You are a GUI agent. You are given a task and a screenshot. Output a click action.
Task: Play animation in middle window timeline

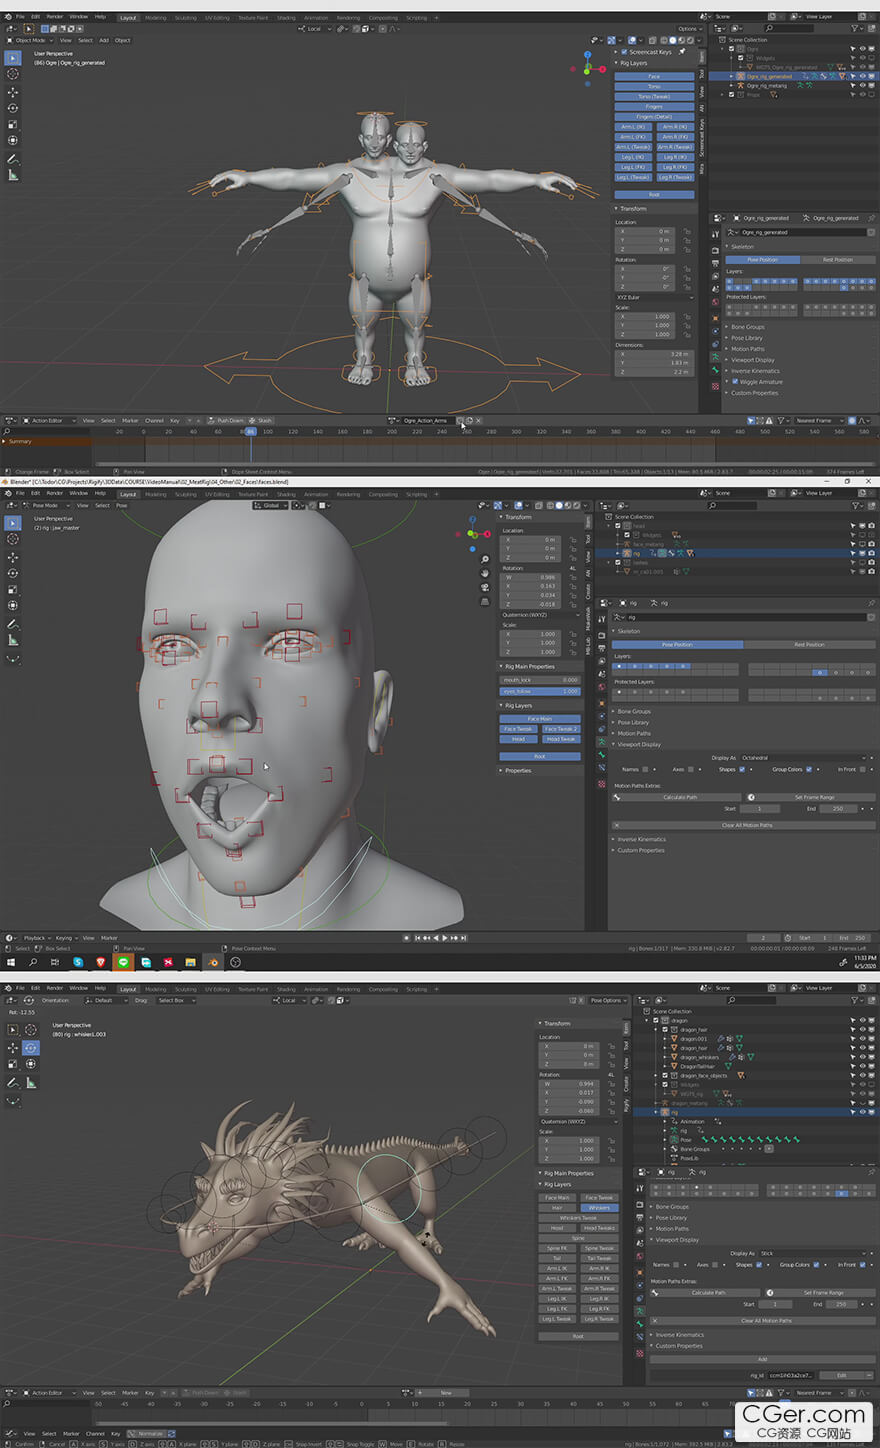click(x=445, y=938)
